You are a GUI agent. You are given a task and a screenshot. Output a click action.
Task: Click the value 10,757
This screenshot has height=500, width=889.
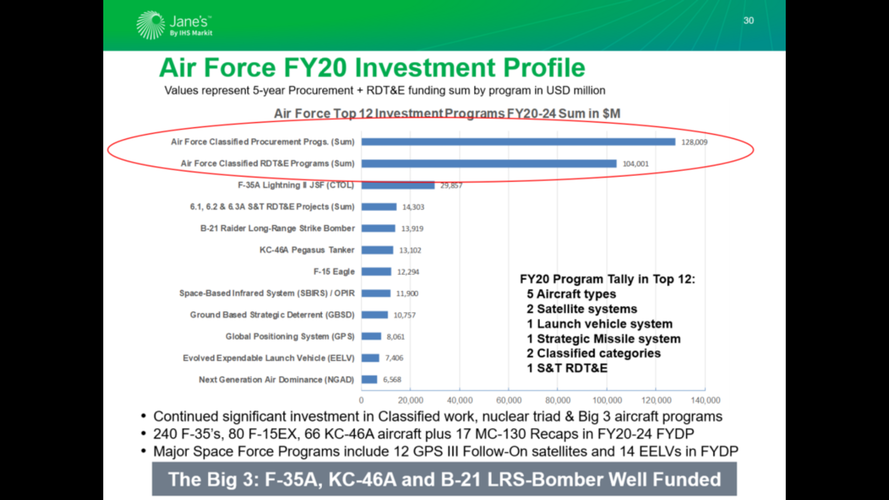coord(404,315)
